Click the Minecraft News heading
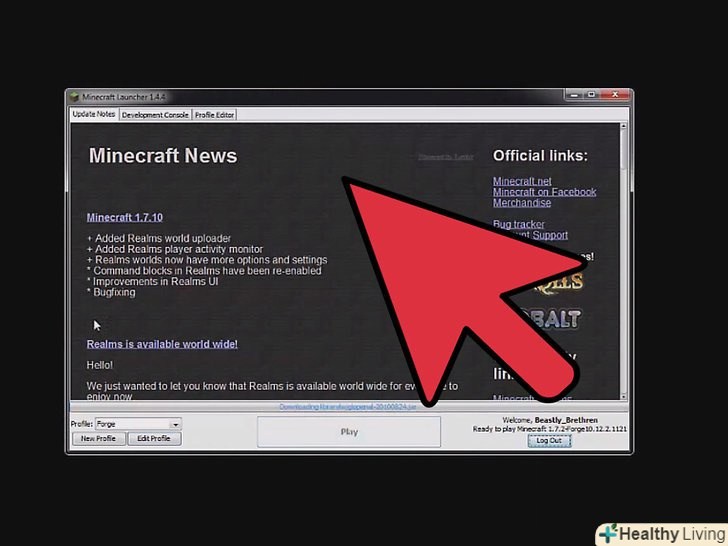This screenshot has height=546, width=728. 163,156
